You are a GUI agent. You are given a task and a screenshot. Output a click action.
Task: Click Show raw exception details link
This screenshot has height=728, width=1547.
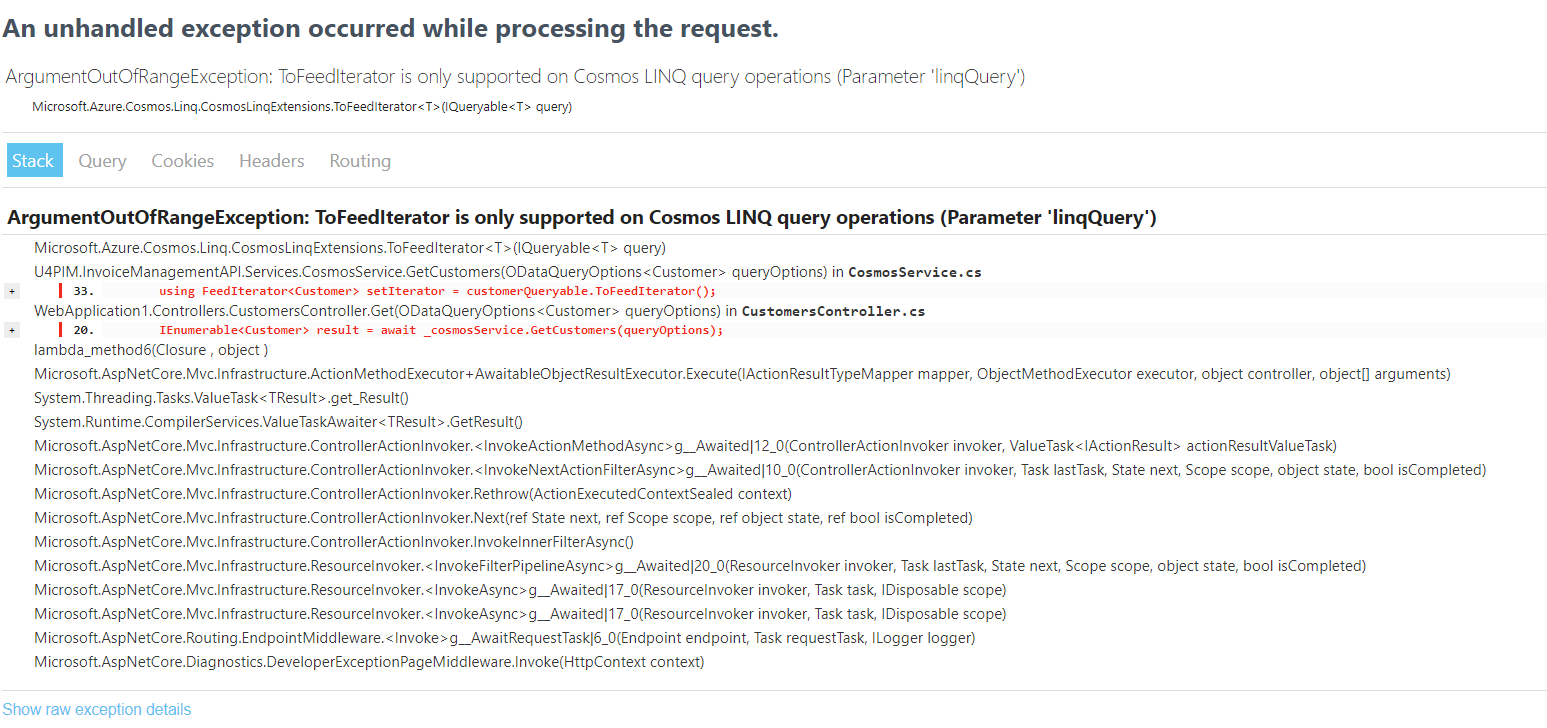pyautogui.click(x=96, y=709)
